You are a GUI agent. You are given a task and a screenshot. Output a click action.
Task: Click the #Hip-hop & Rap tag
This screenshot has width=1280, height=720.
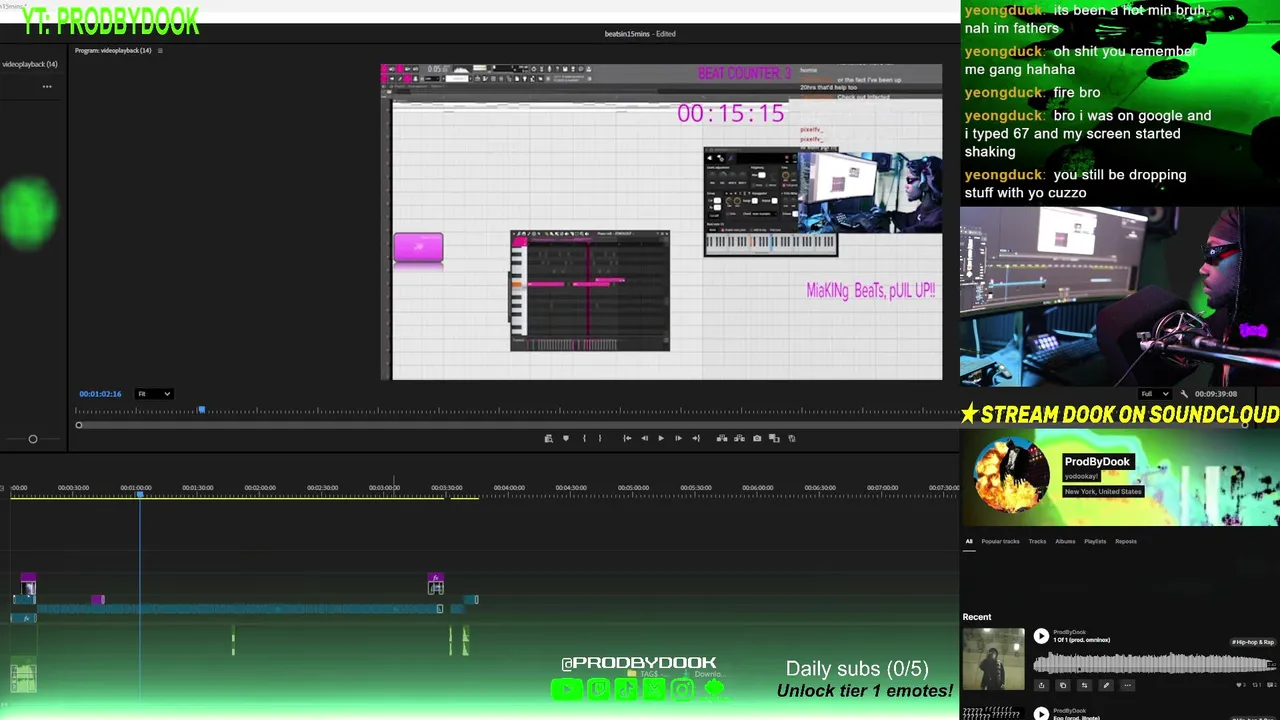1252,642
